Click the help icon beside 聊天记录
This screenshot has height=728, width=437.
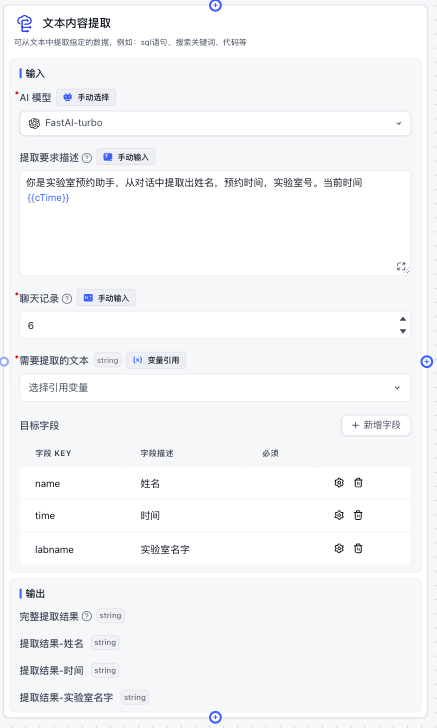67,299
